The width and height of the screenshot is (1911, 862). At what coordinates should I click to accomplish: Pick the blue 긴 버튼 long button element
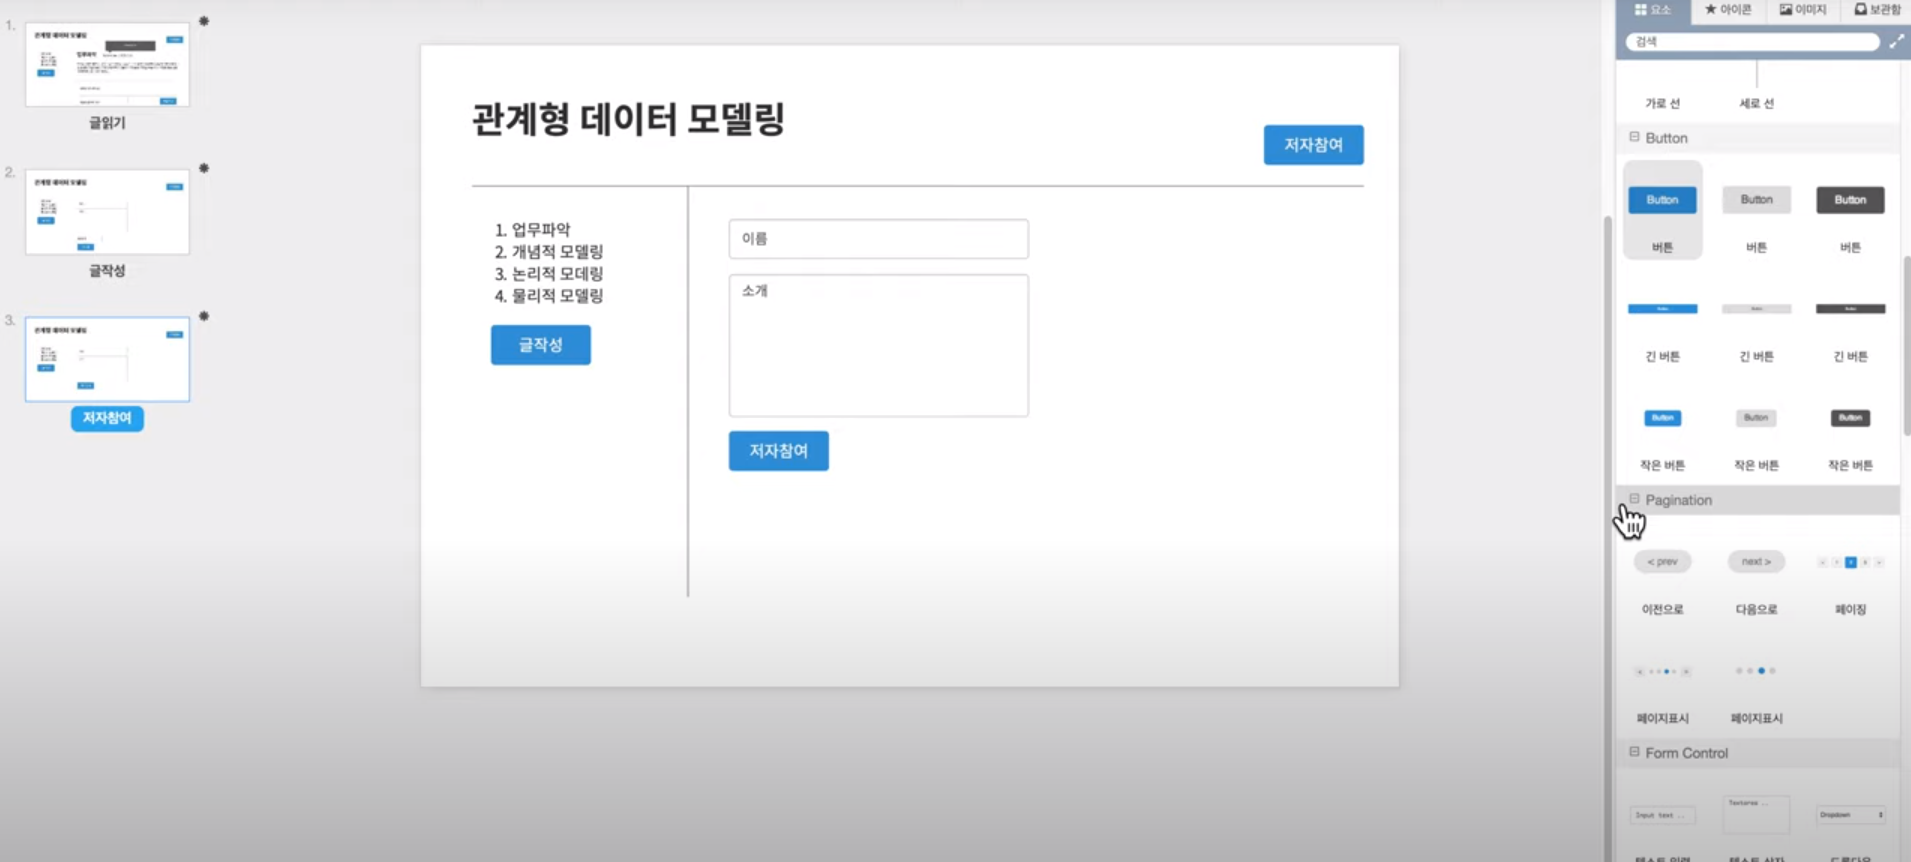[x=1662, y=309]
